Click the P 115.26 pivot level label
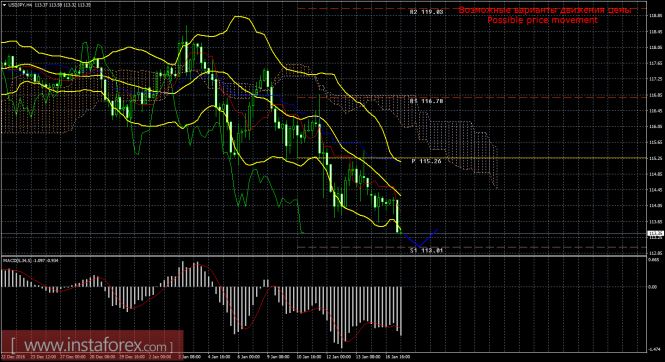This screenshot has width=665, height=362. (427, 162)
